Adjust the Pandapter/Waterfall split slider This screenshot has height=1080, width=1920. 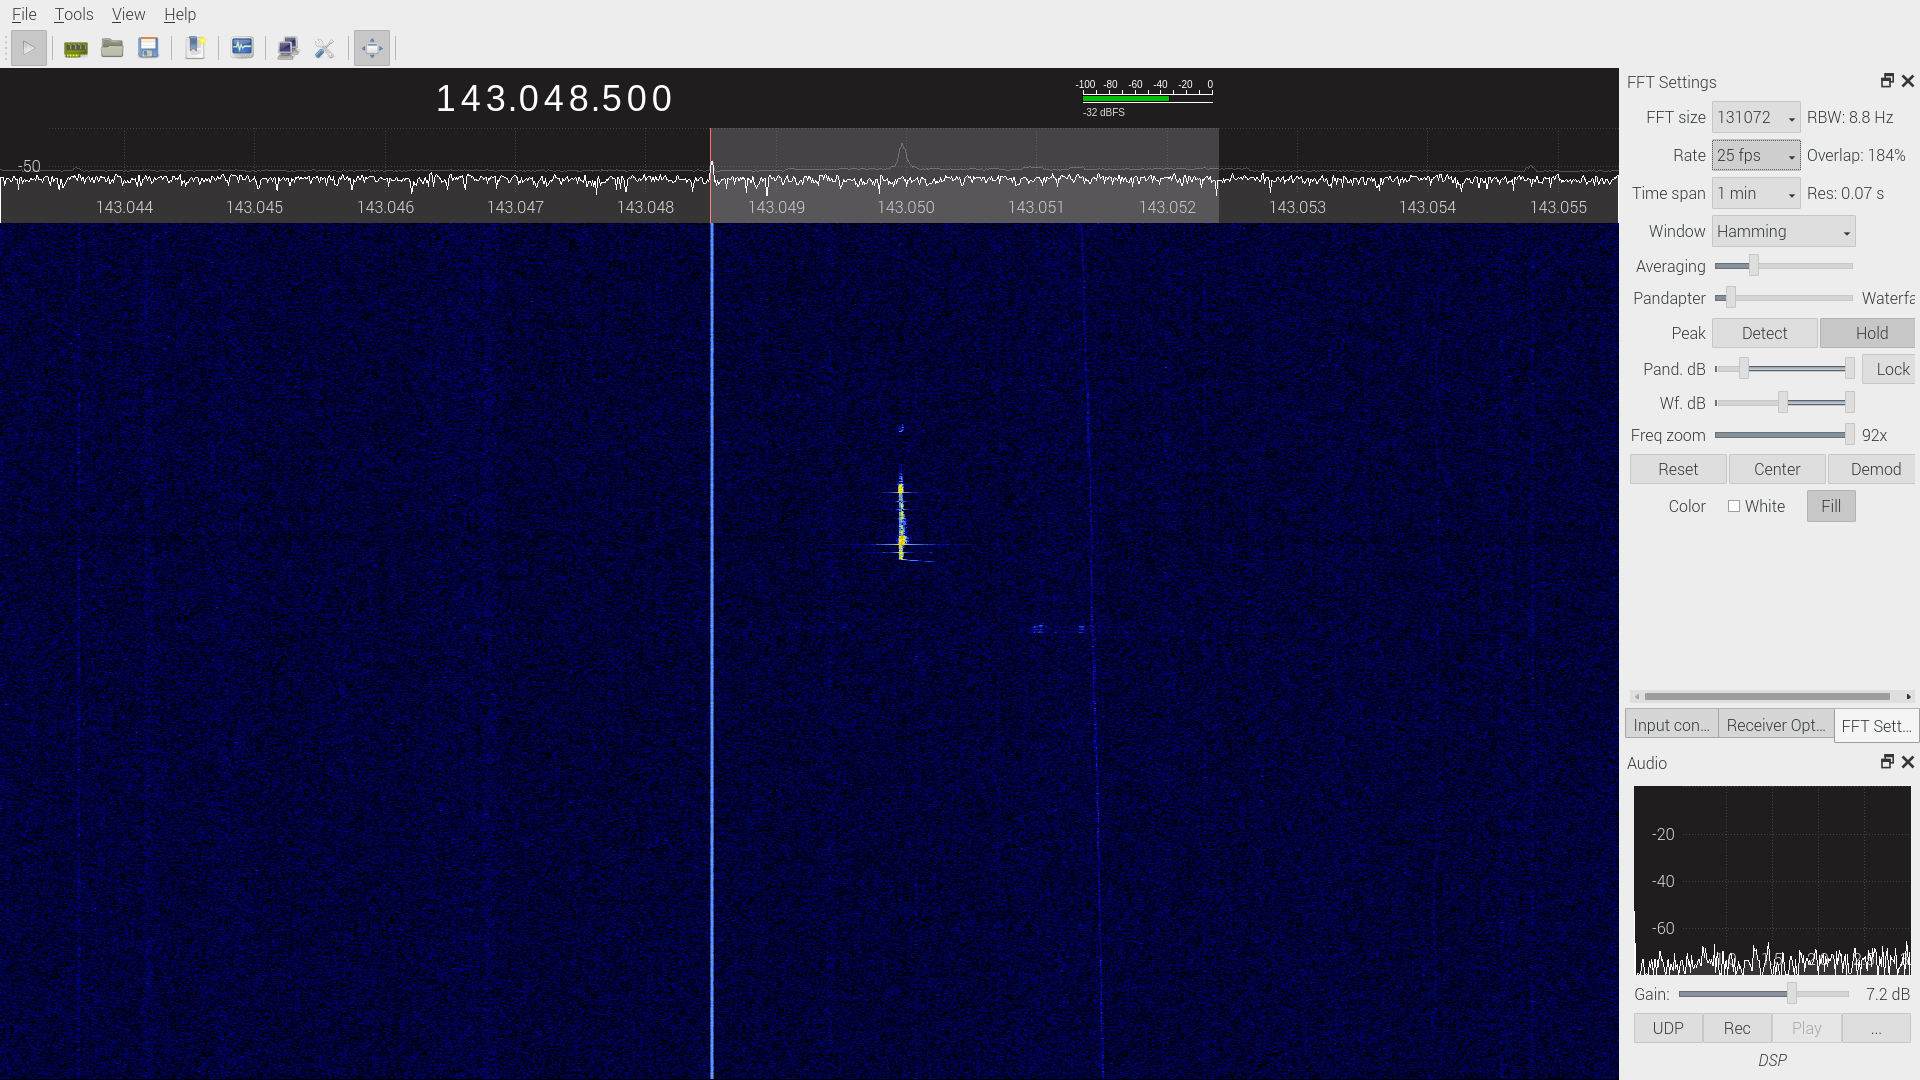[1784, 298]
